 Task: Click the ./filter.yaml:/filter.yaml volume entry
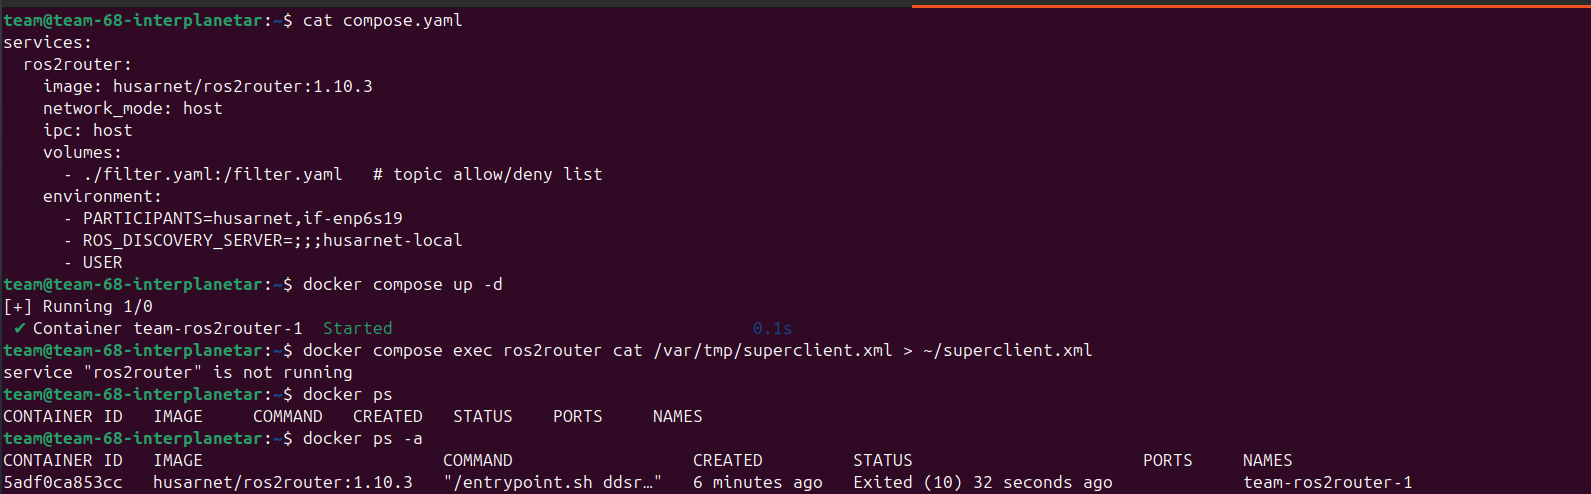tap(213, 174)
